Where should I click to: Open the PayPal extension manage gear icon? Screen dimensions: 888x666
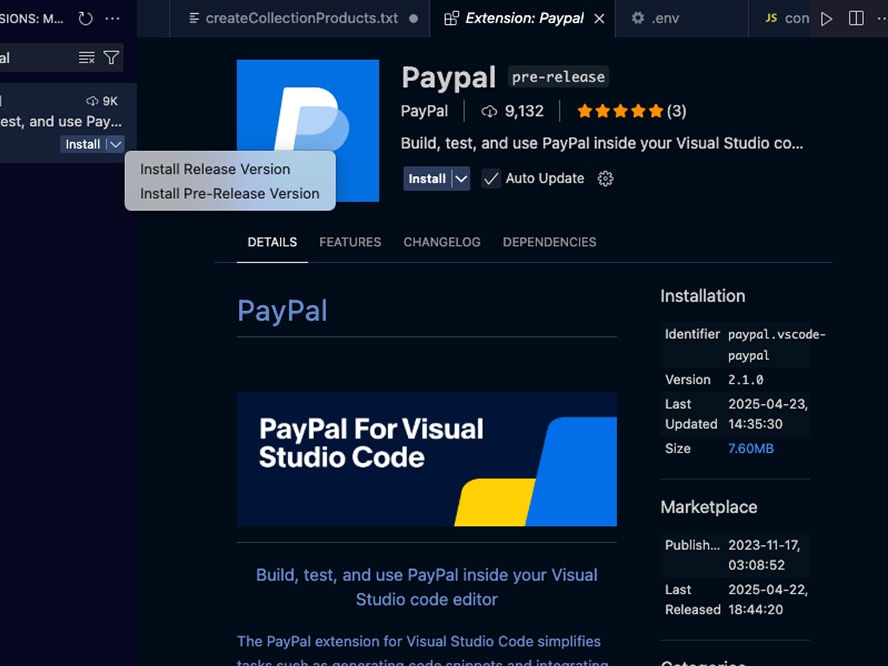click(605, 179)
